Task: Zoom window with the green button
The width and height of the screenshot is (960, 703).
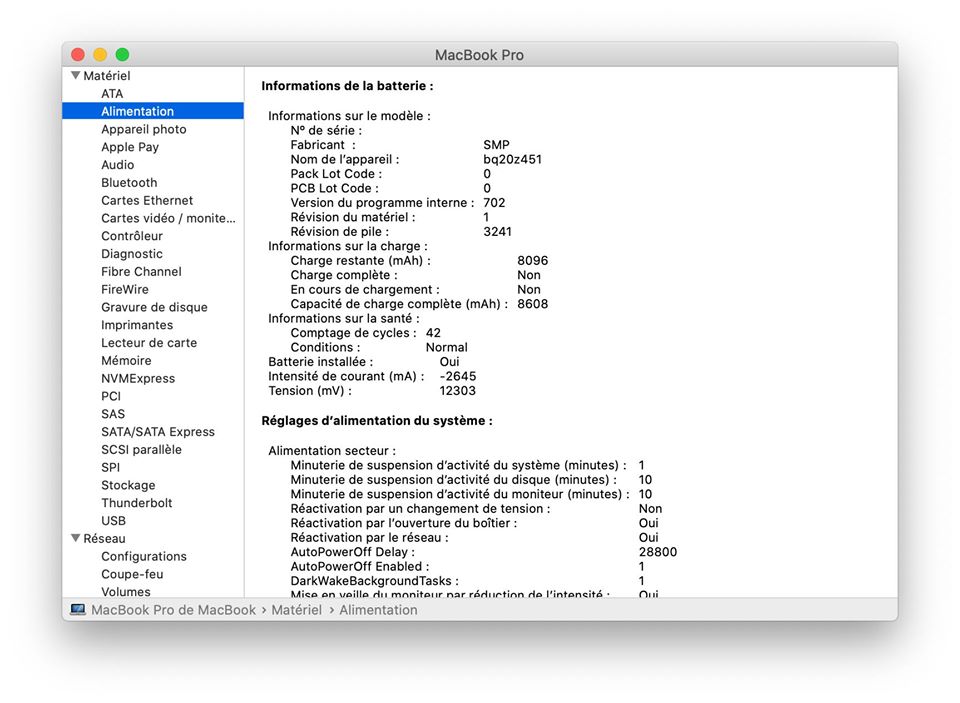Action: click(x=122, y=55)
